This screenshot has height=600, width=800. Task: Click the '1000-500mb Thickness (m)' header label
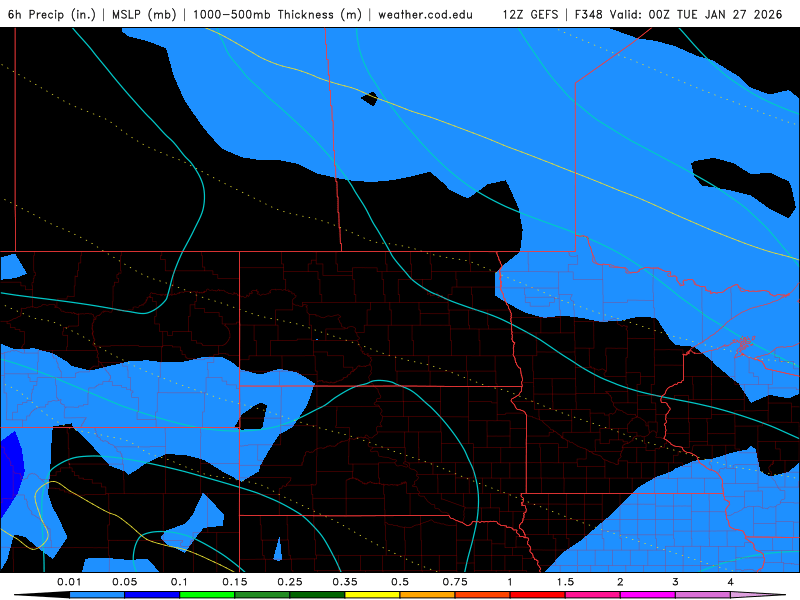[277, 14]
